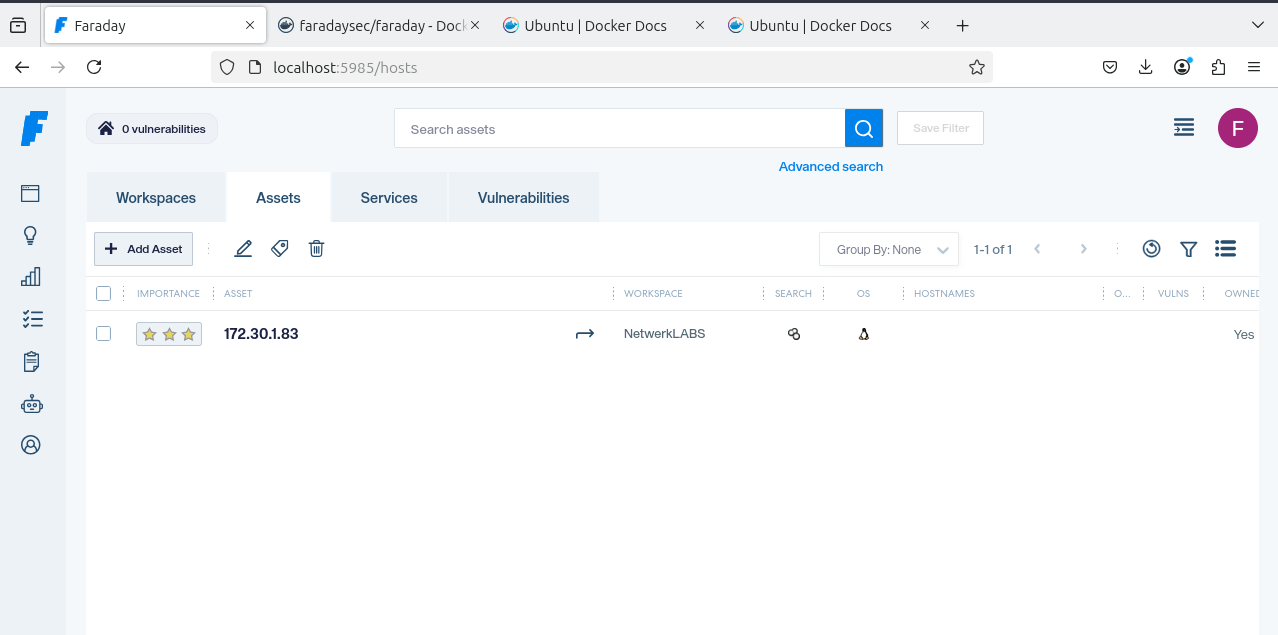The image size is (1278, 635).
Task: Open the Executive Report clipboard icon
Action: click(x=30, y=361)
